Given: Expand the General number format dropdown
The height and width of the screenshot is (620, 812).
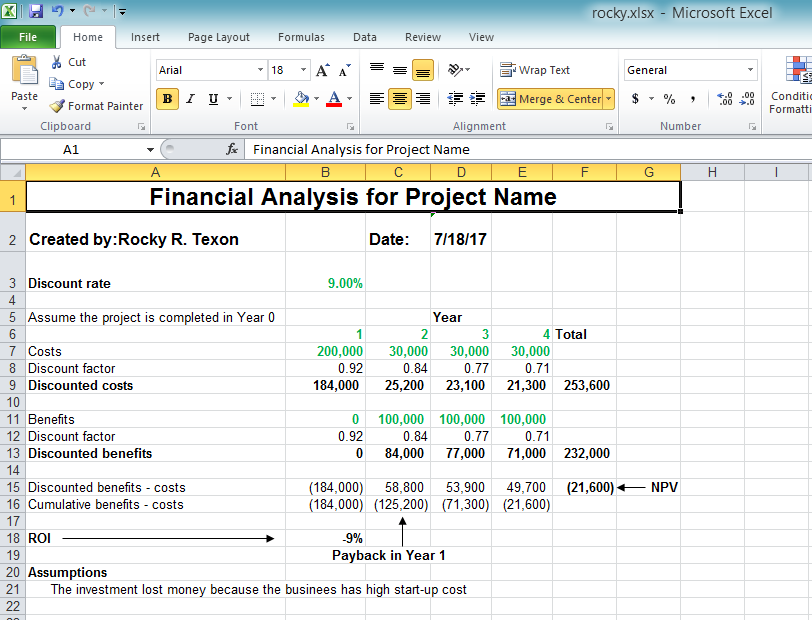Looking at the screenshot, I should pos(751,70).
